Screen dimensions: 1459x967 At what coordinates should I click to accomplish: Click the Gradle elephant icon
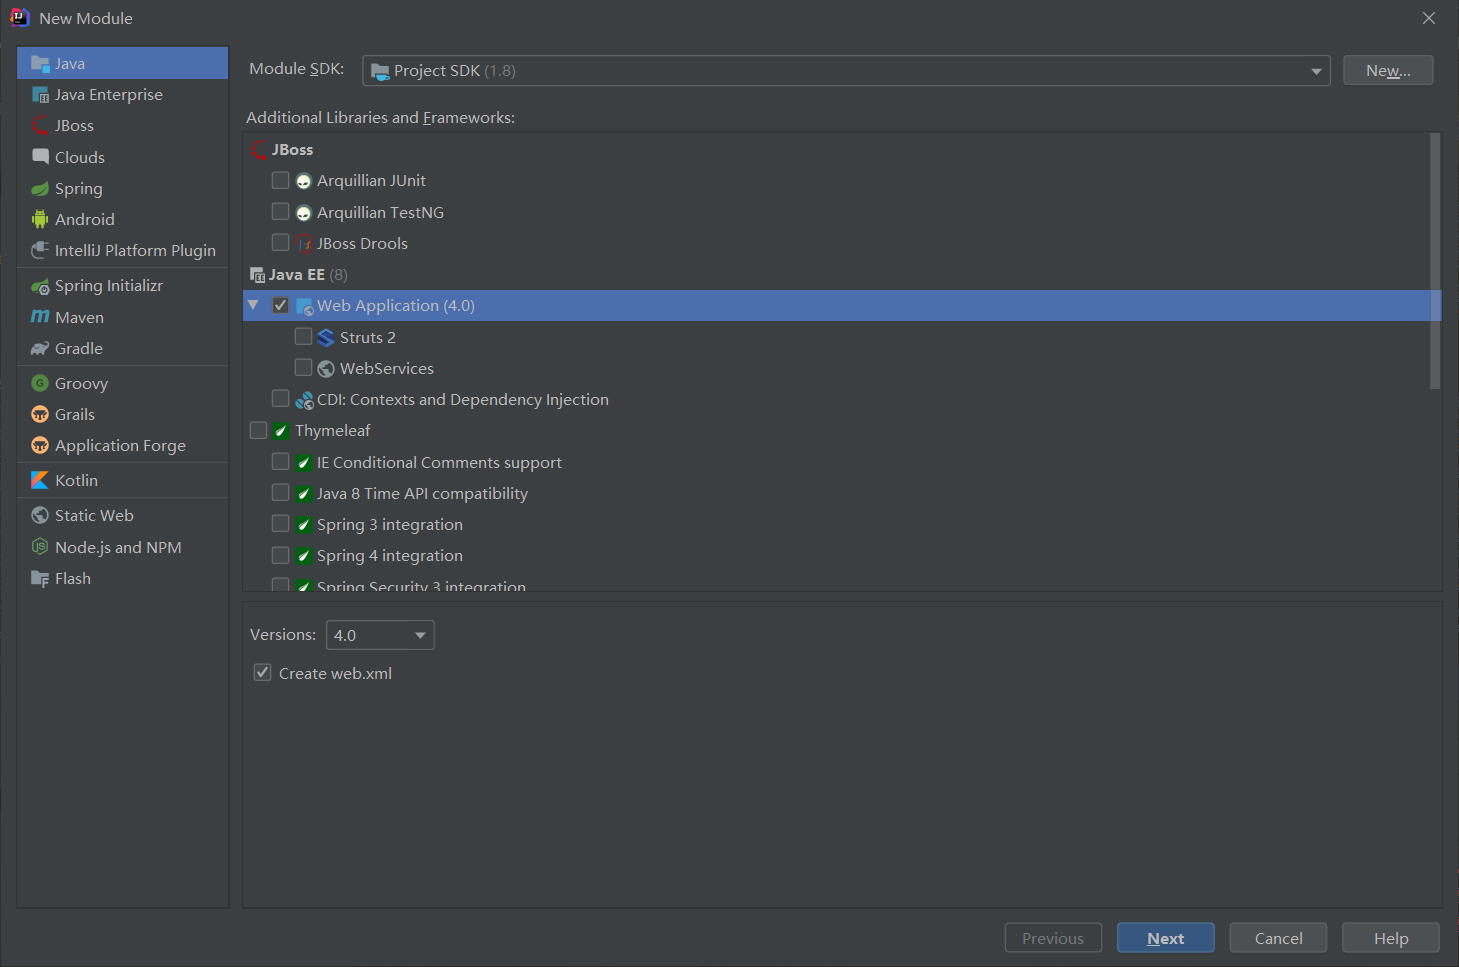pyautogui.click(x=40, y=348)
